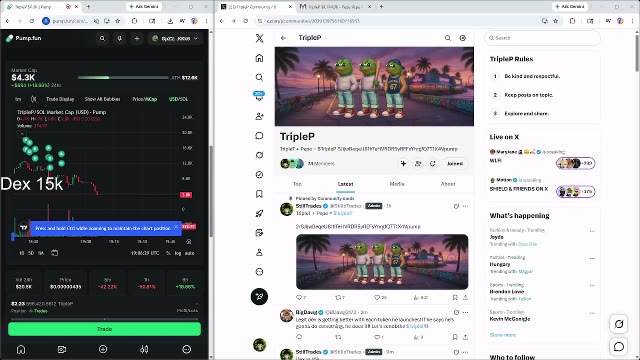The height and width of the screenshot is (360, 640).
Task: Toggle percent scale on the chart
Action: (168, 253)
